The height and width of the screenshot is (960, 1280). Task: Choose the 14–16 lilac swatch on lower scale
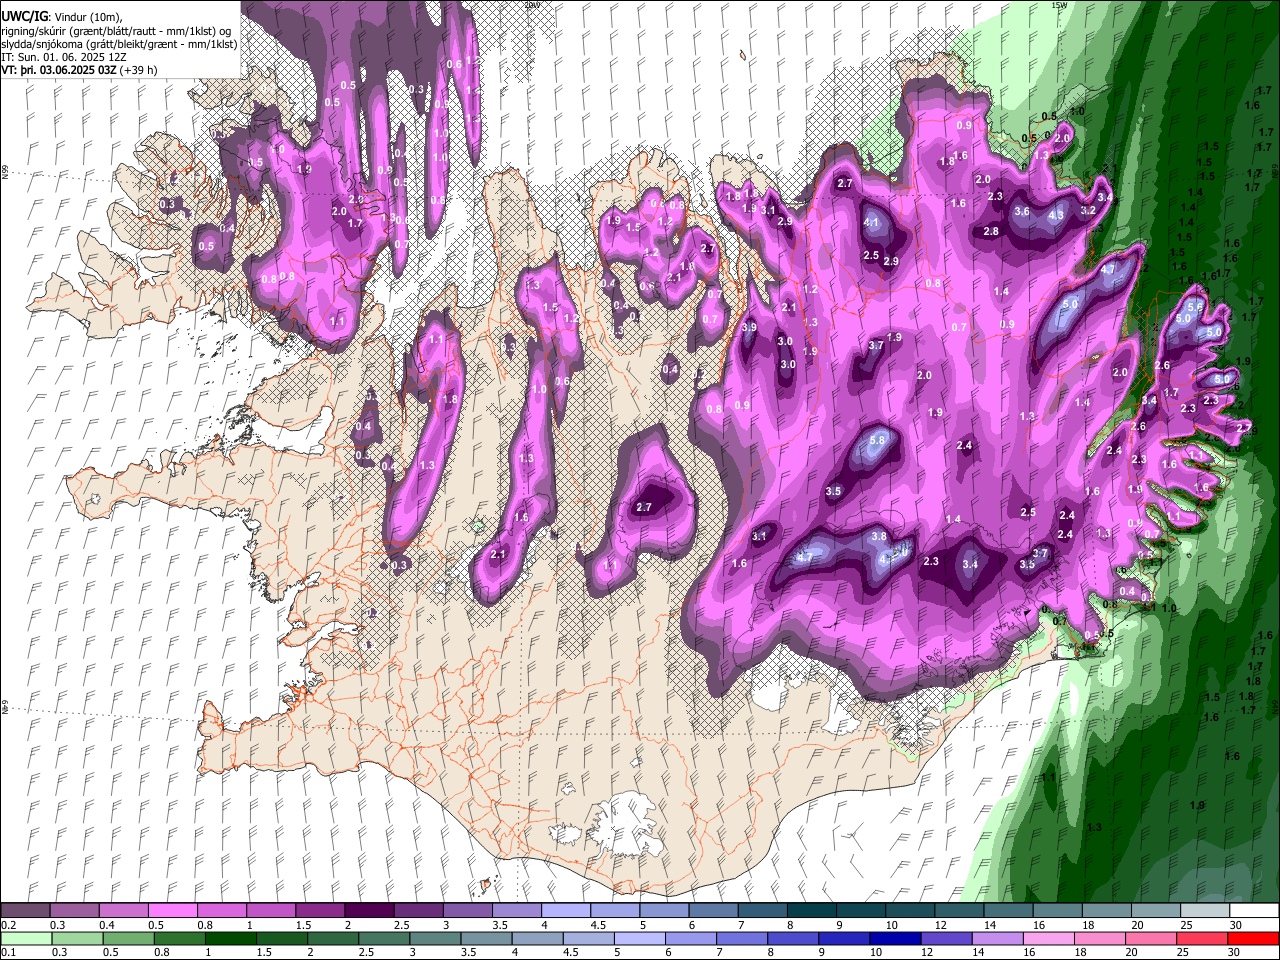[x=997, y=939]
